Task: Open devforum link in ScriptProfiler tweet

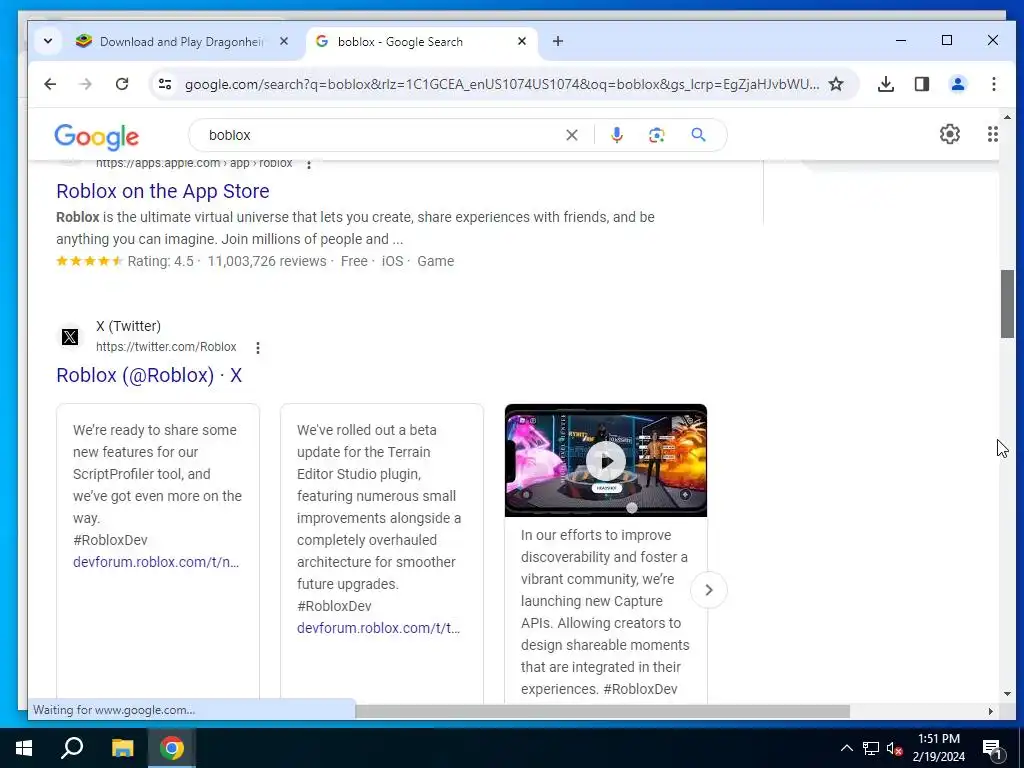Action: 156,562
